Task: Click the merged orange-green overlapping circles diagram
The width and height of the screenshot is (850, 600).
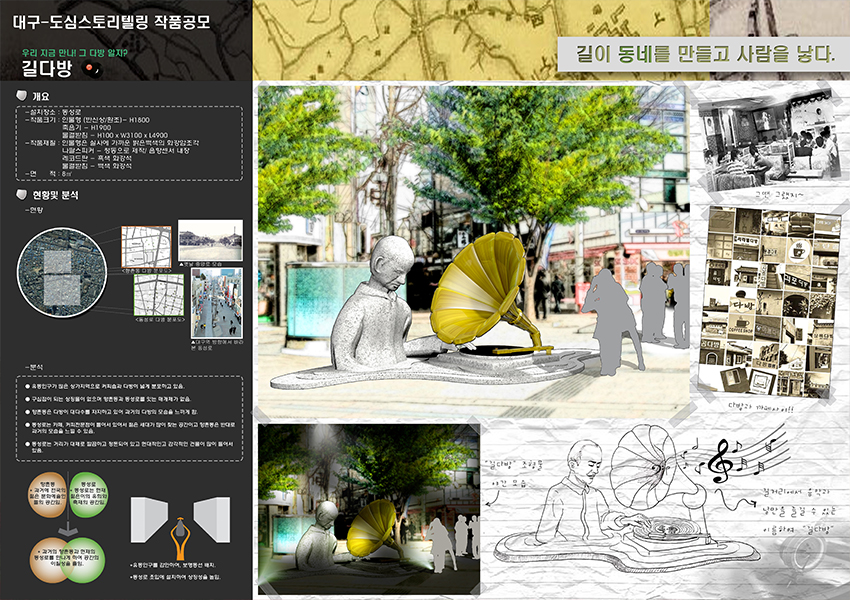Action: 68,560
